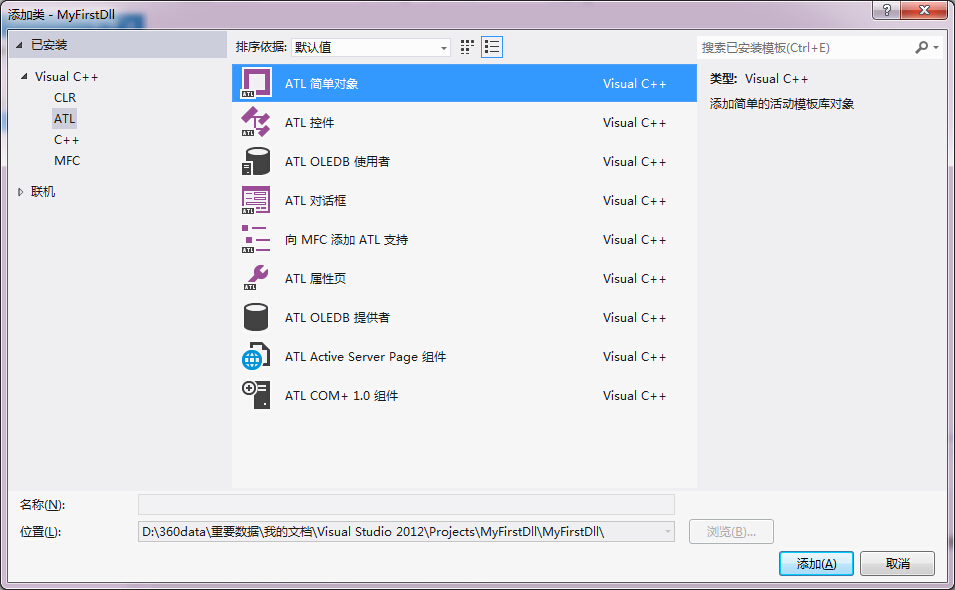Select the 'ATL 属性页' row text
This screenshot has height=590, width=955.
click(x=315, y=278)
